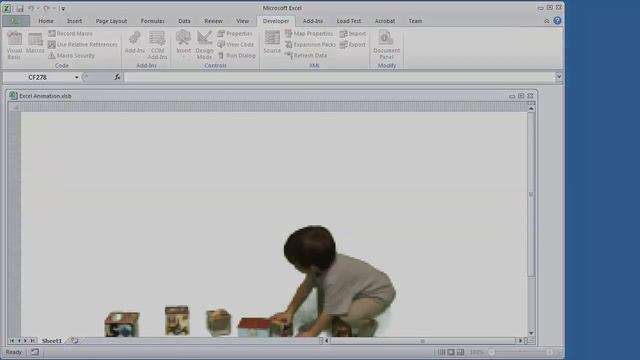Click the Name Box showing CF278
Viewport: 640px width, 360px height.
(38, 77)
